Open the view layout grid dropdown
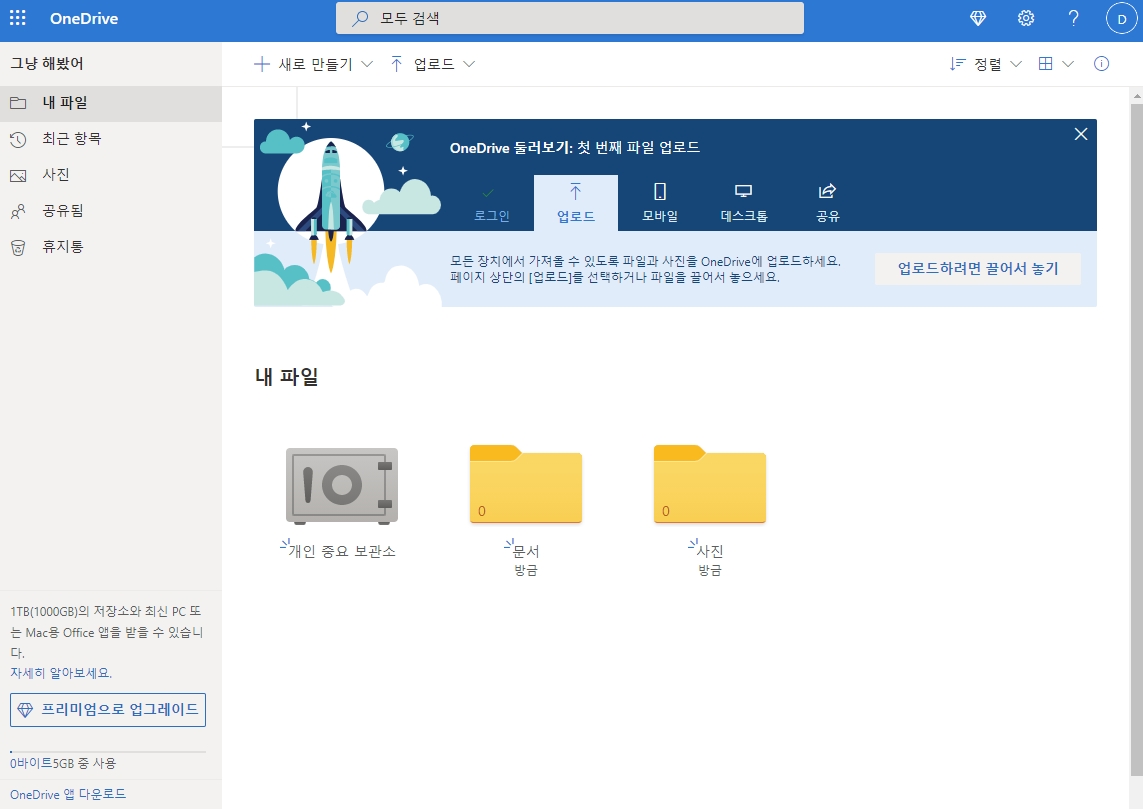The image size is (1143, 809). click(x=1056, y=64)
